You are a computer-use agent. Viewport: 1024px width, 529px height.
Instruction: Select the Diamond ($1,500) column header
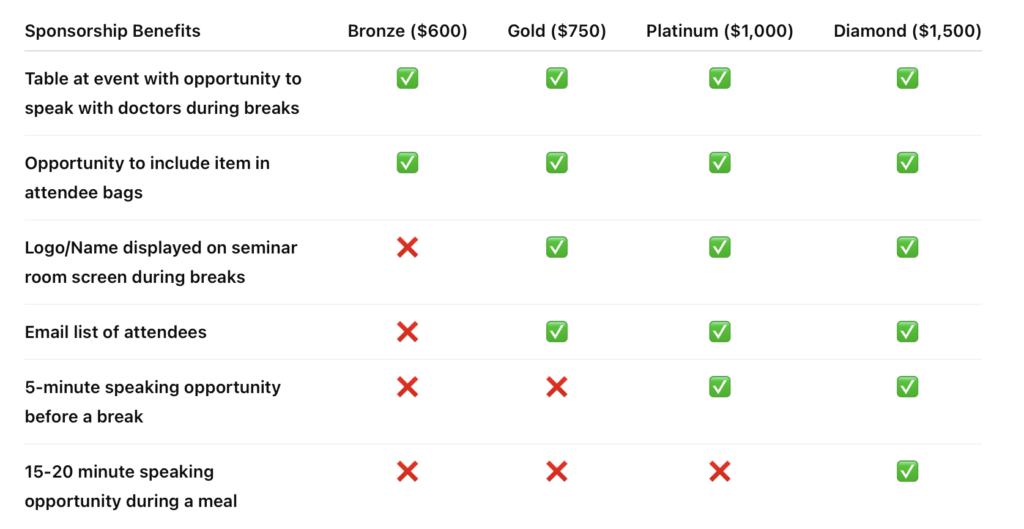(x=907, y=31)
